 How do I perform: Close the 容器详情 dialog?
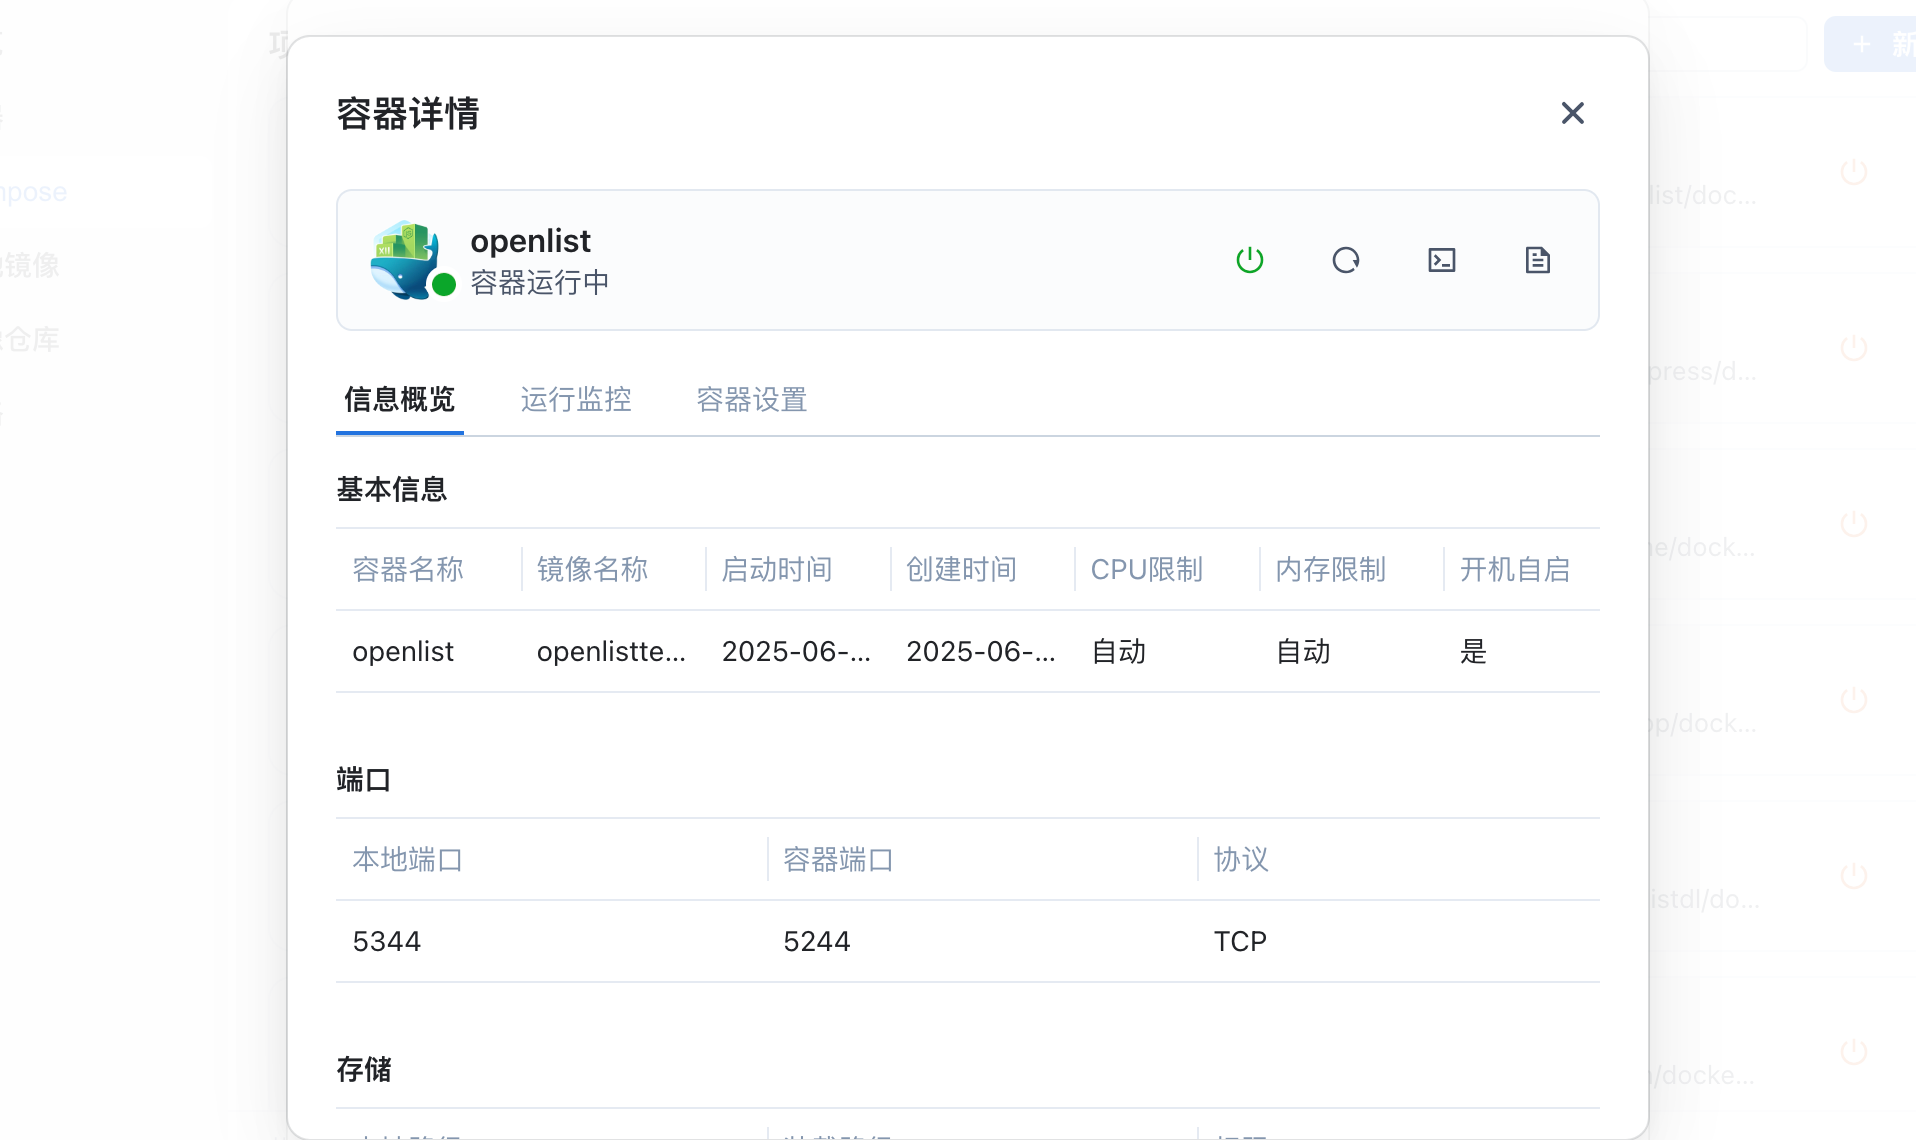point(1572,113)
